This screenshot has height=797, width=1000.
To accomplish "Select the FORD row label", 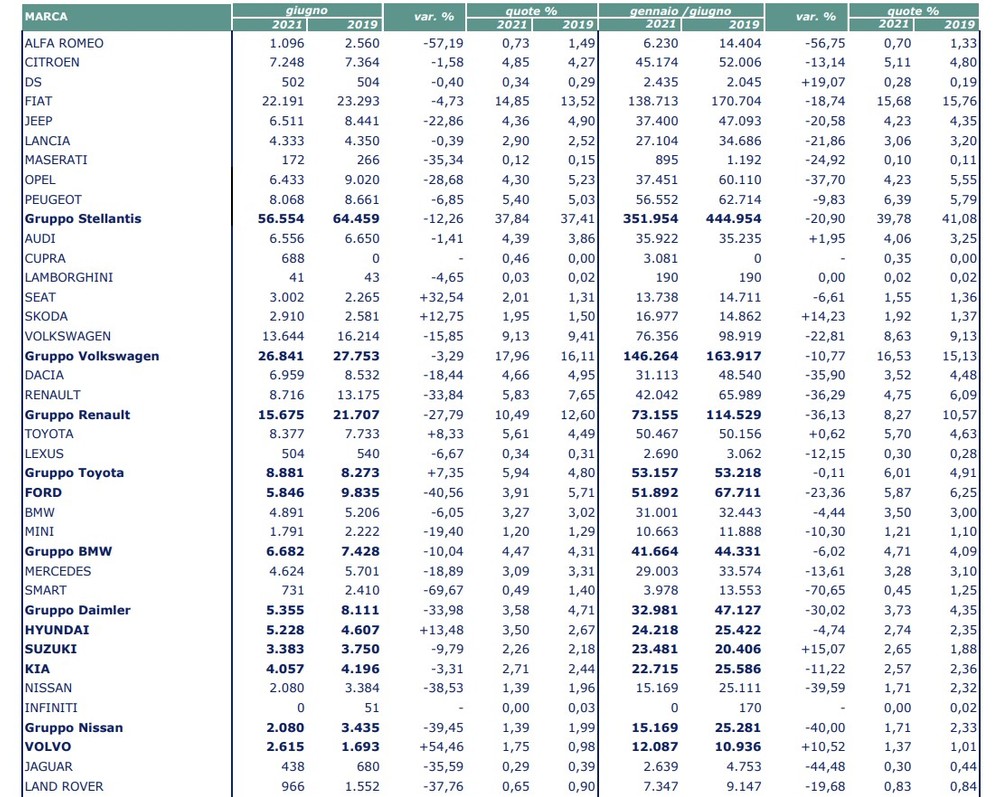I will pyautogui.click(x=43, y=493).
